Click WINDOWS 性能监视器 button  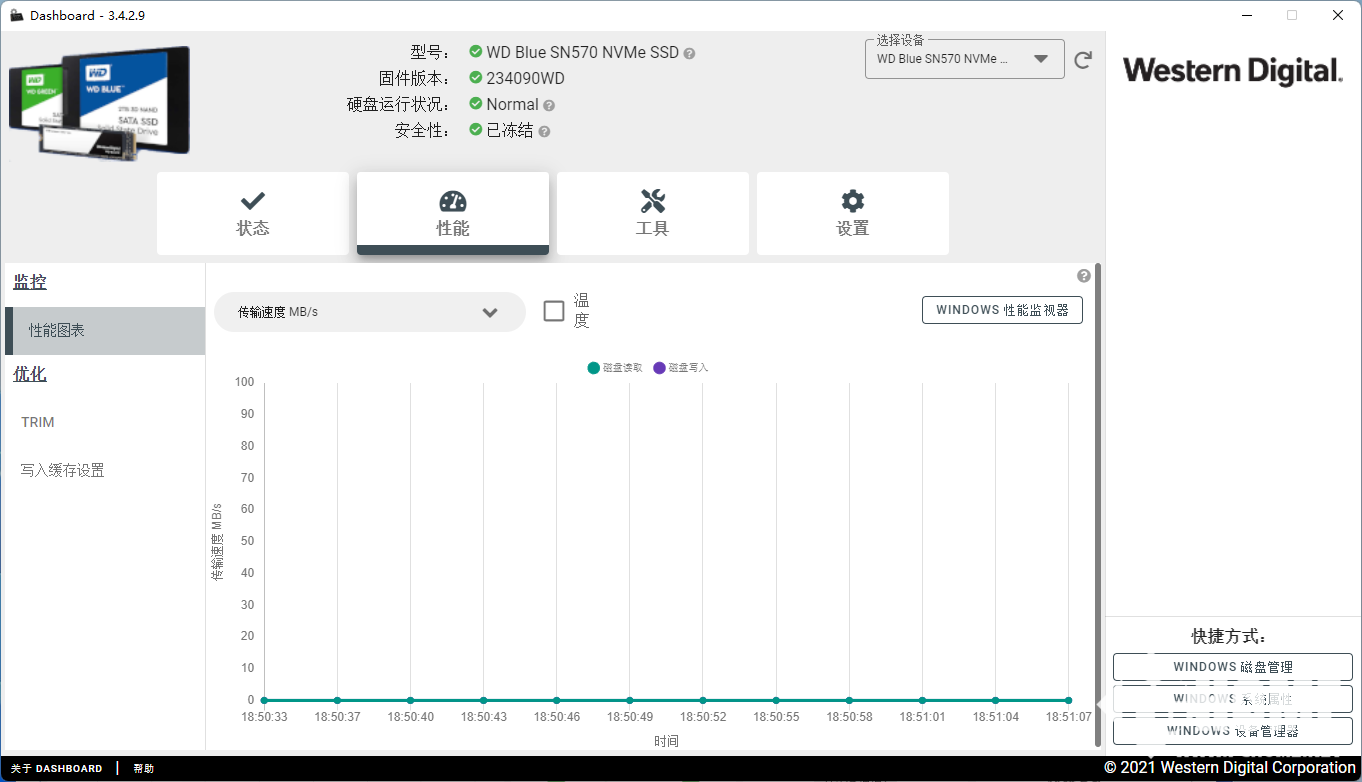coord(1002,310)
